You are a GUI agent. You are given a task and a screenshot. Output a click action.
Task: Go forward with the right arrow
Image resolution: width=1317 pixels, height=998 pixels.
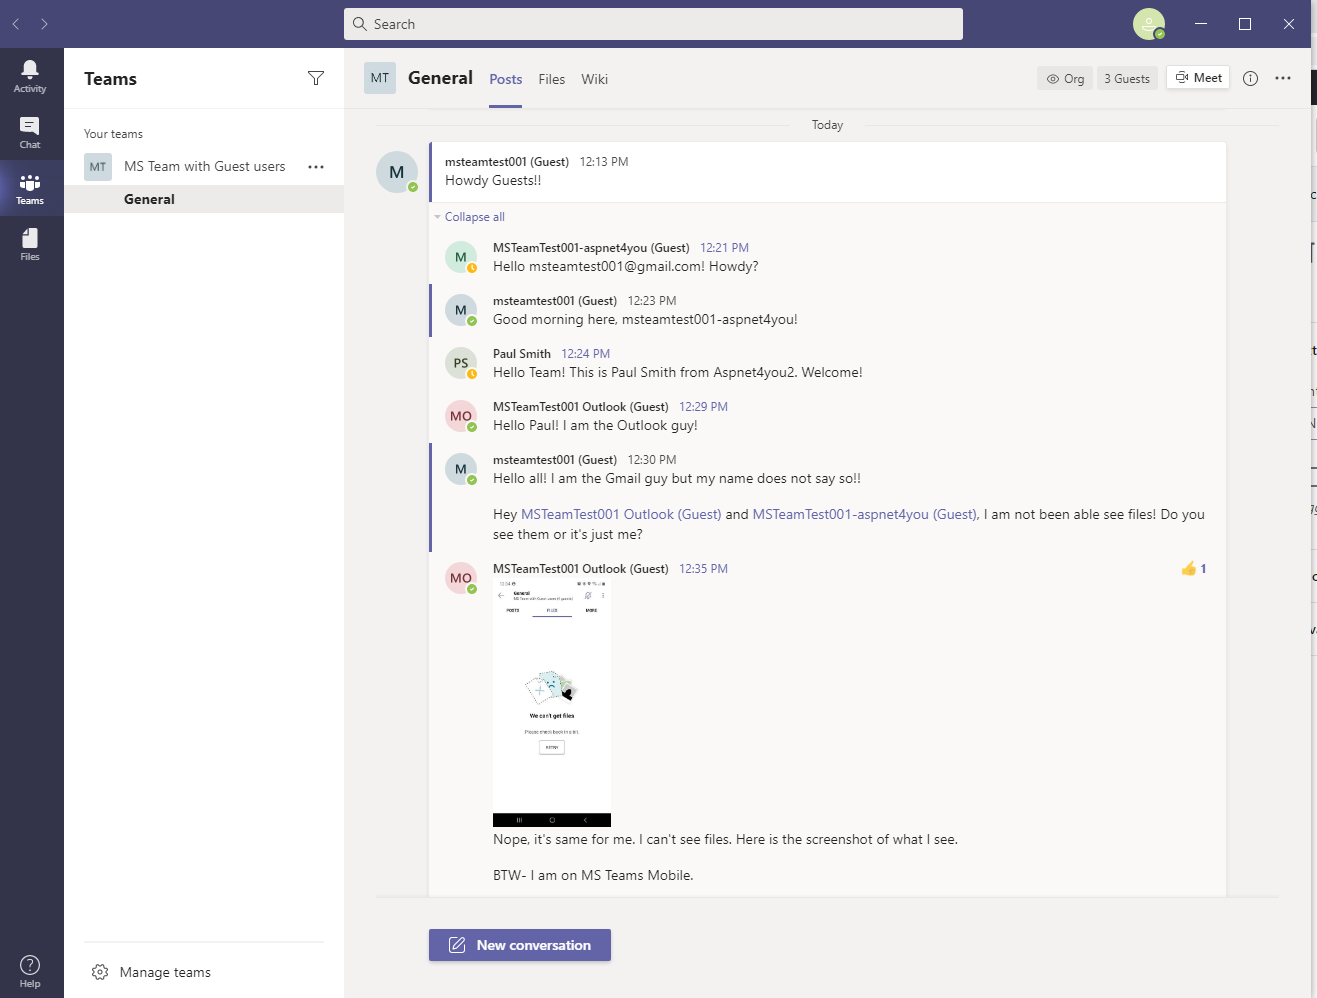pos(44,24)
